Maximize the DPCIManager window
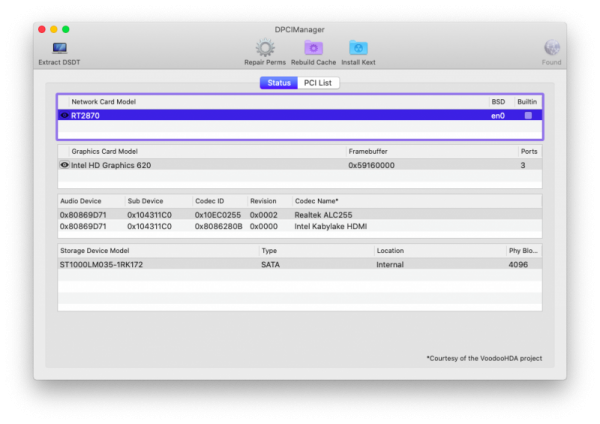The width and height of the screenshot is (600, 424). point(66,29)
